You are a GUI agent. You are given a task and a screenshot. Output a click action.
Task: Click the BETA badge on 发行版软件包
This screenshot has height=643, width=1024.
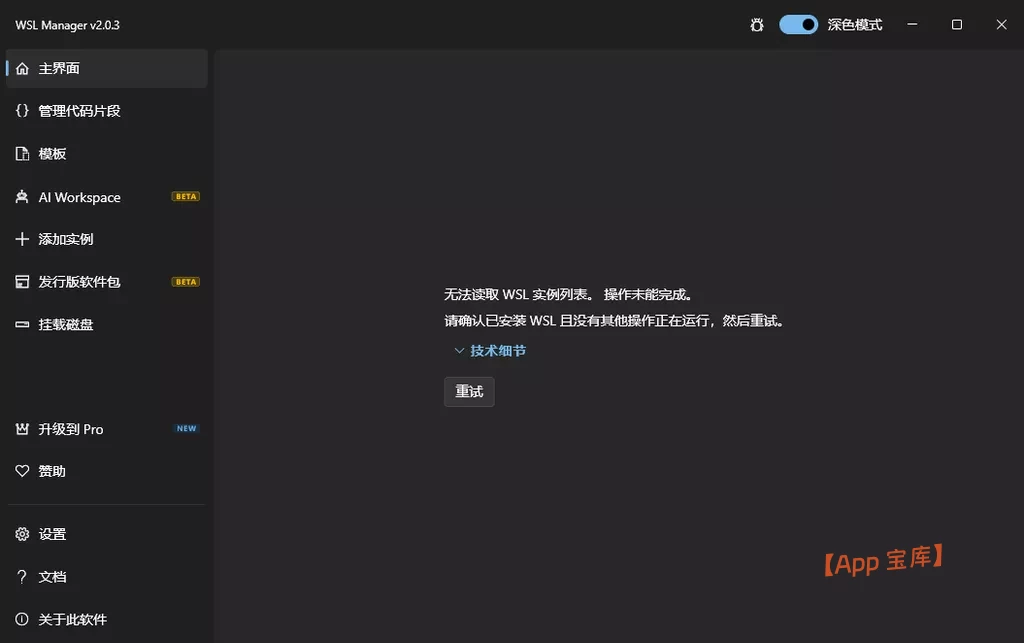pyautogui.click(x=185, y=282)
